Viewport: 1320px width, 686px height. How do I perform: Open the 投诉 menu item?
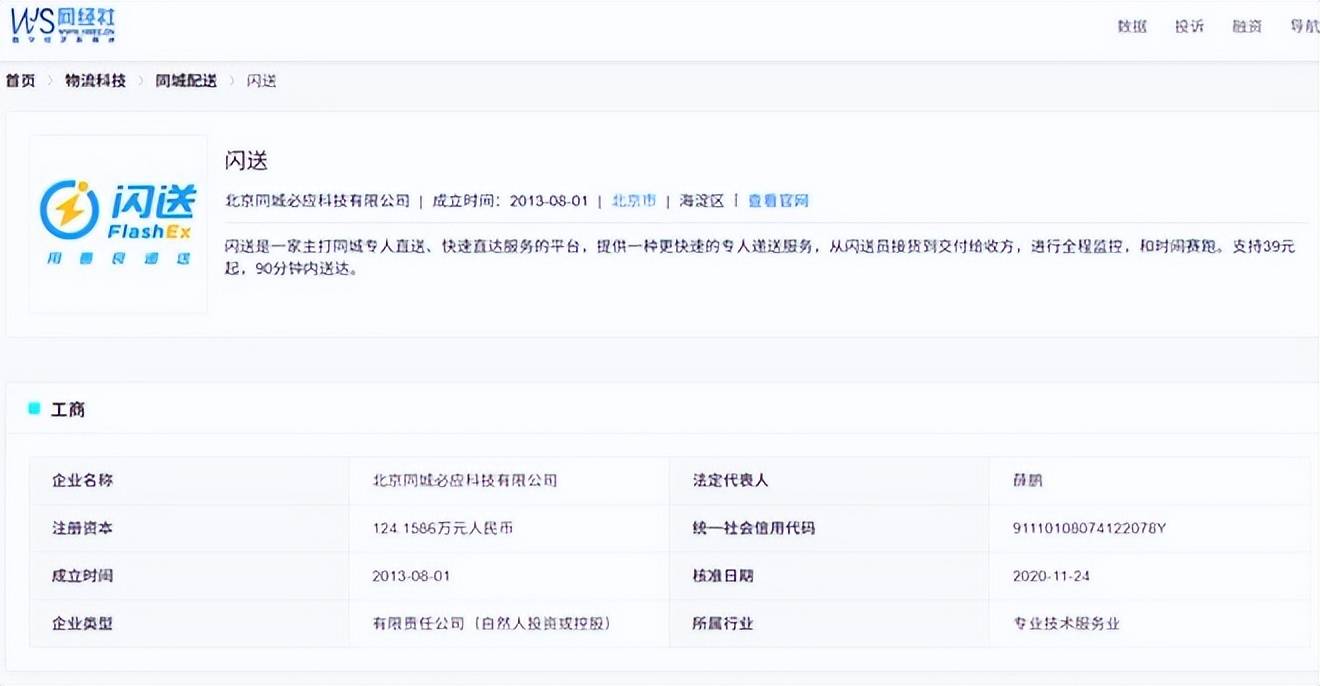(x=1189, y=27)
